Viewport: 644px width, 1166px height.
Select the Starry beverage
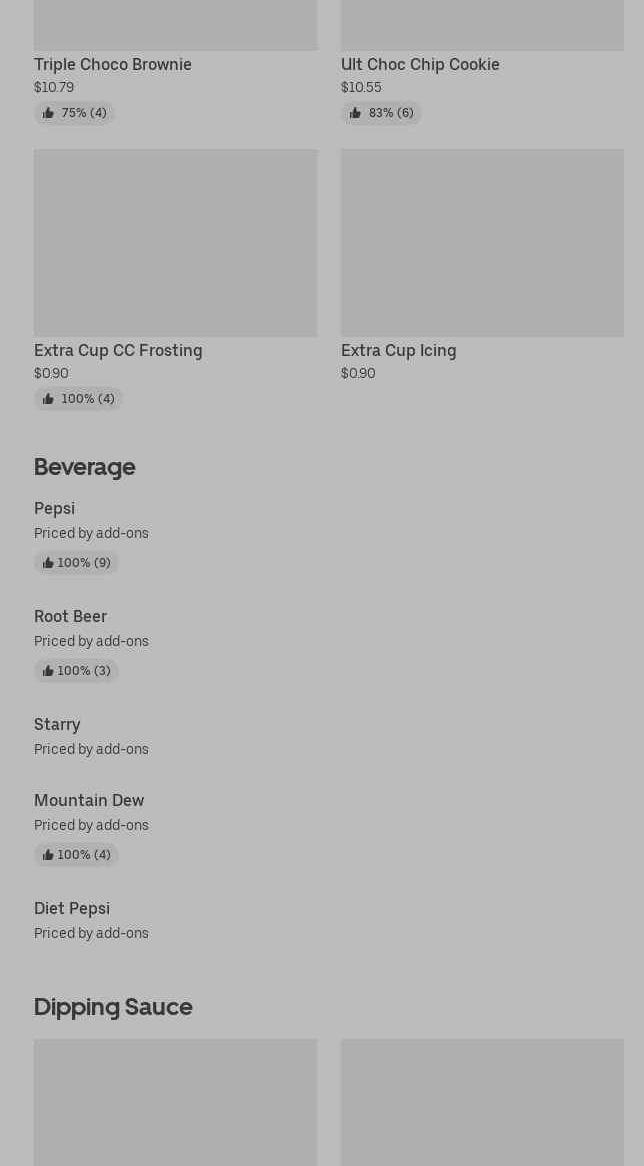[57, 724]
